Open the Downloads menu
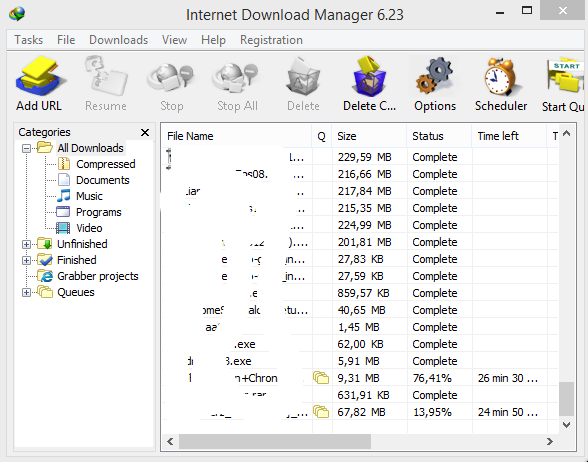 pos(118,40)
